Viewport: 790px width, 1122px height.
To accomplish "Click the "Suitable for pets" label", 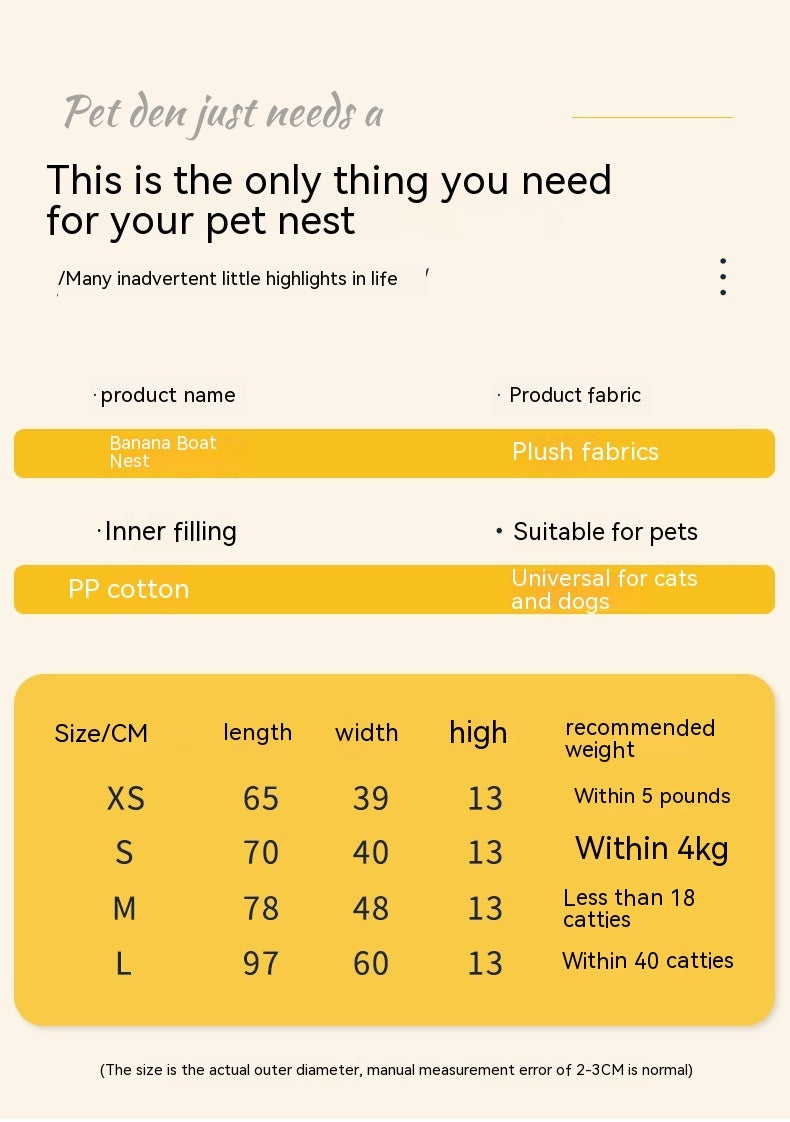I will pos(605,532).
